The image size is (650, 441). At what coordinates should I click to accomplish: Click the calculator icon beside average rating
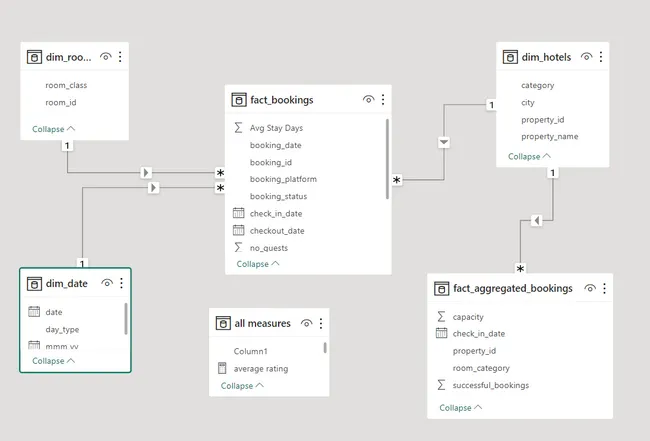click(222, 368)
